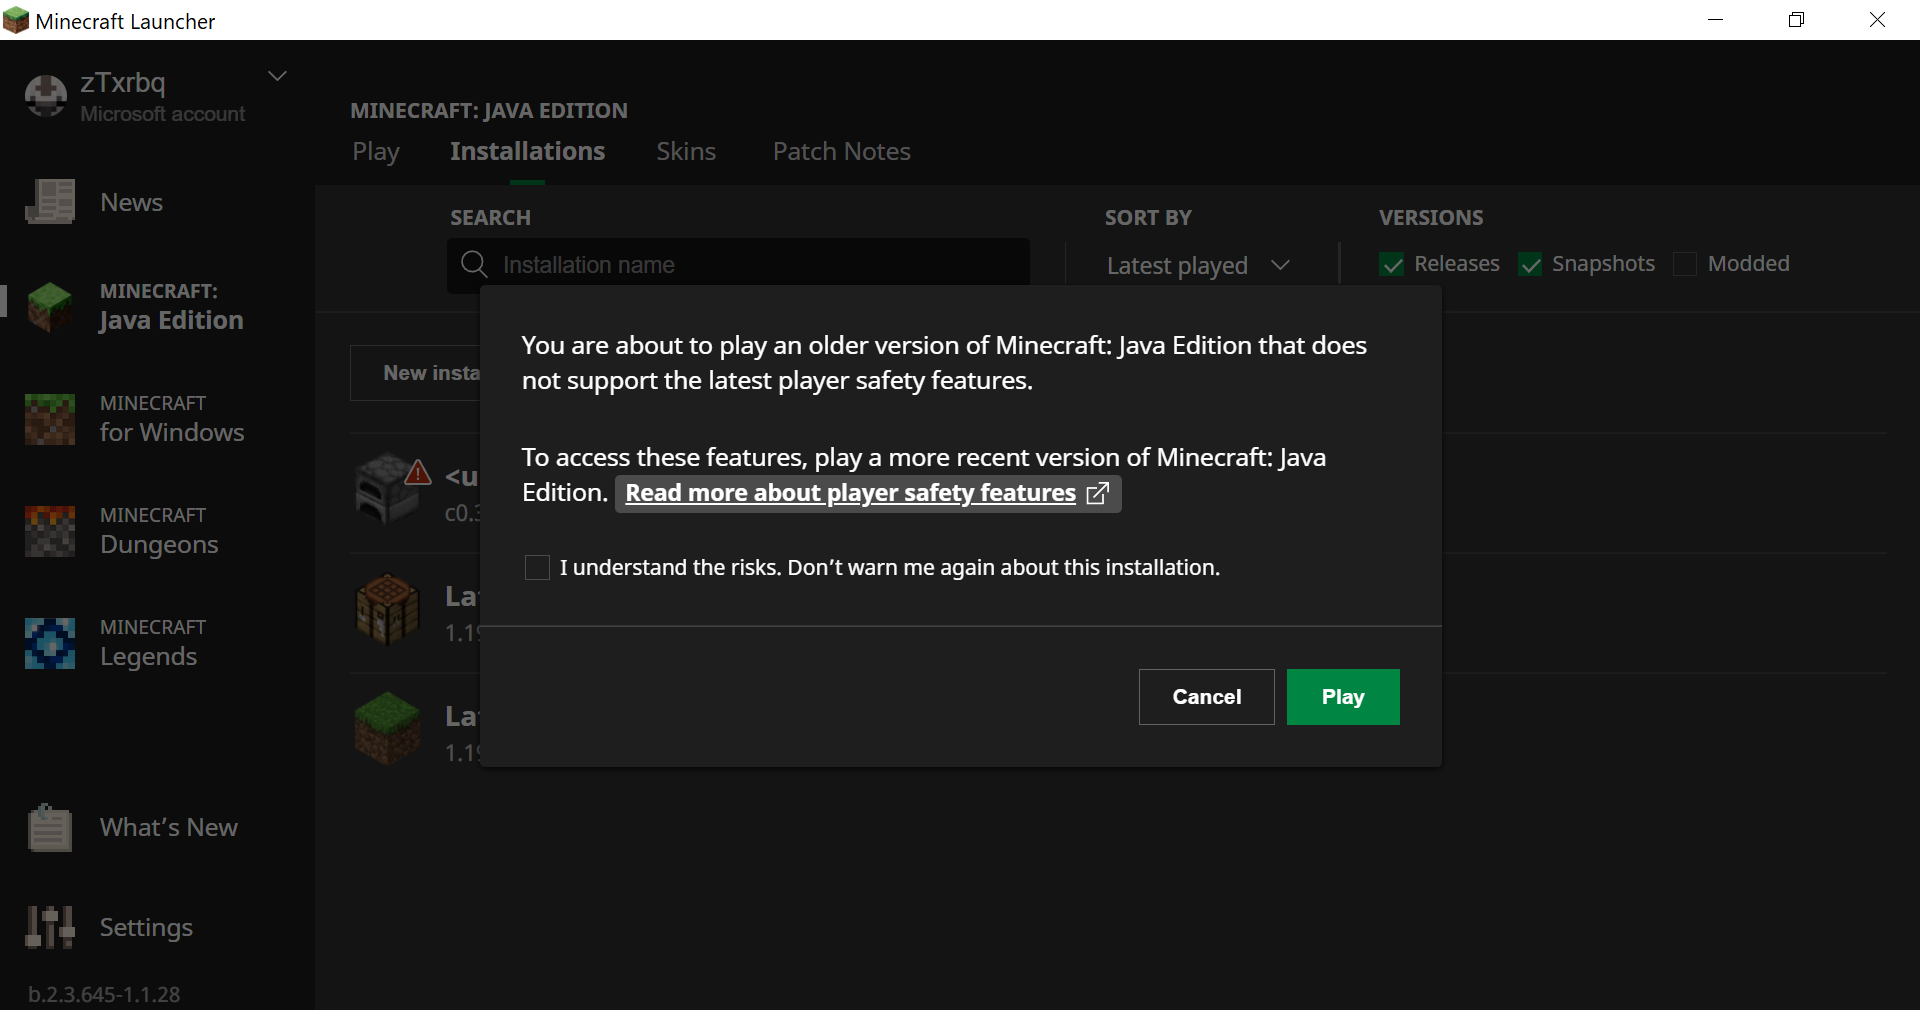Expand the zTxrbq account dropdown chevron
Screen dimensions: 1920x1010
pos(278,76)
